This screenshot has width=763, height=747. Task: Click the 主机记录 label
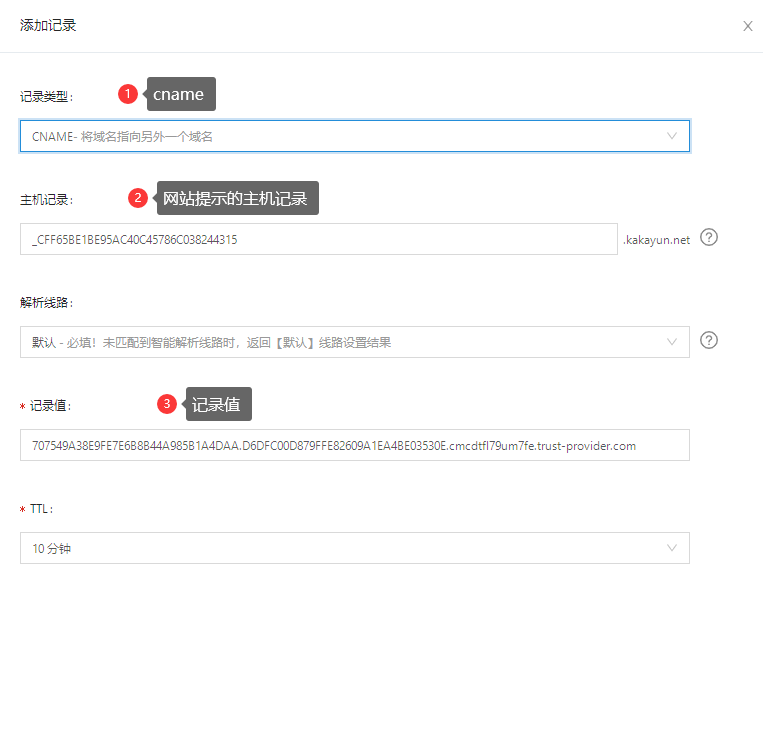coord(46,200)
